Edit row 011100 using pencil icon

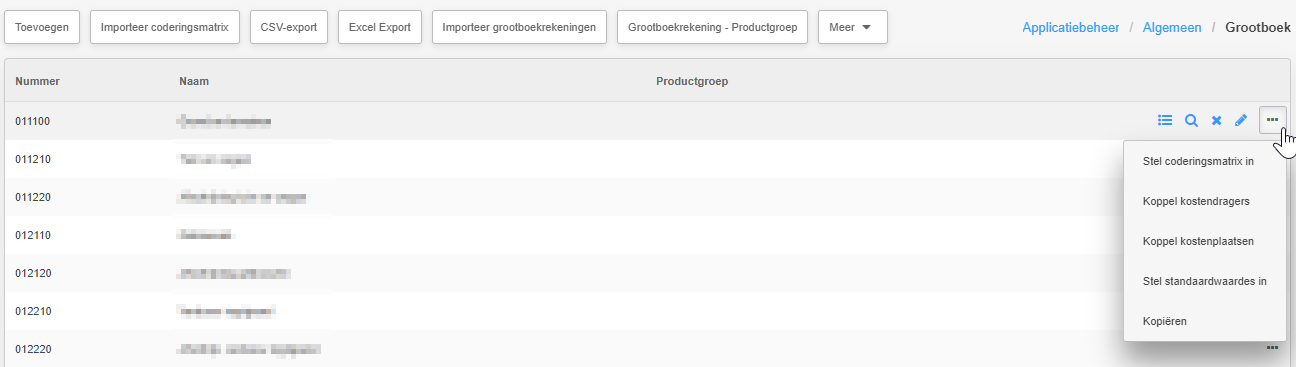point(1241,120)
